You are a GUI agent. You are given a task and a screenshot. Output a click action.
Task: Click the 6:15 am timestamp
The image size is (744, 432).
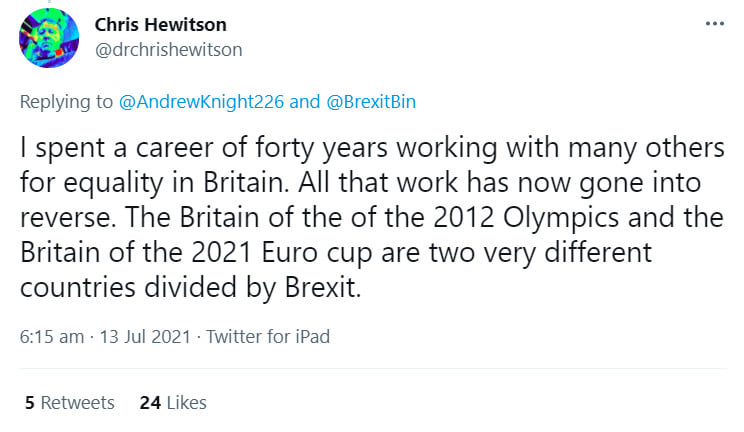51,337
